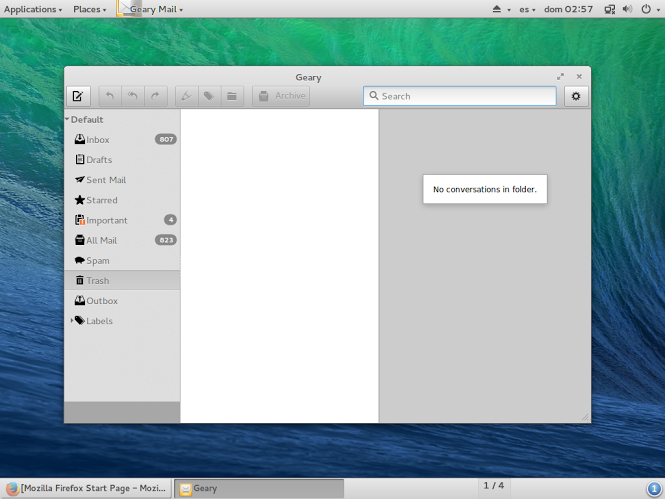665x499 pixels.
Task: Click the No conversations in folder message
Action: (485, 189)
